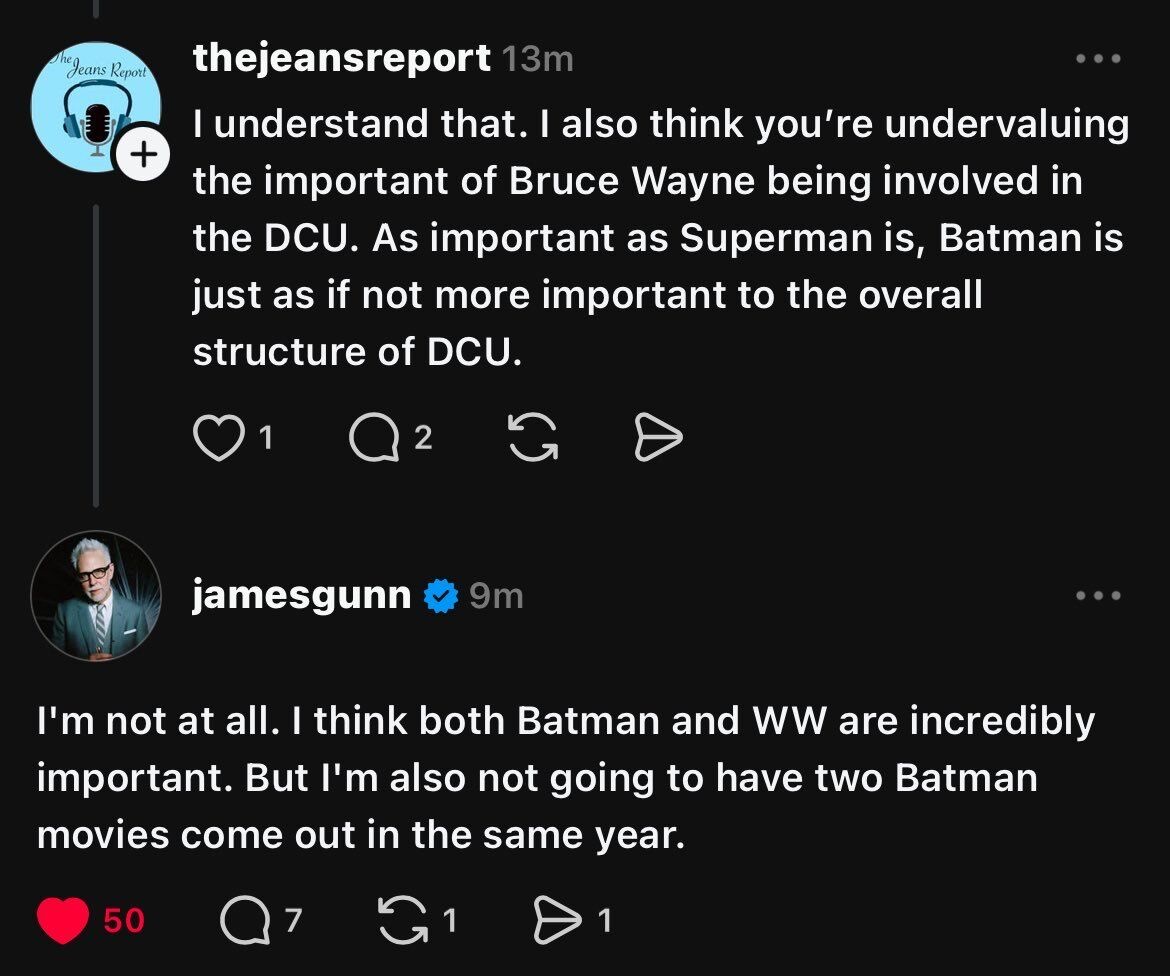Screen dimensions: 1170x976
Task: Open thejeansreport's post text about Bruce Wayne
Action: click(x=658, y=238)
